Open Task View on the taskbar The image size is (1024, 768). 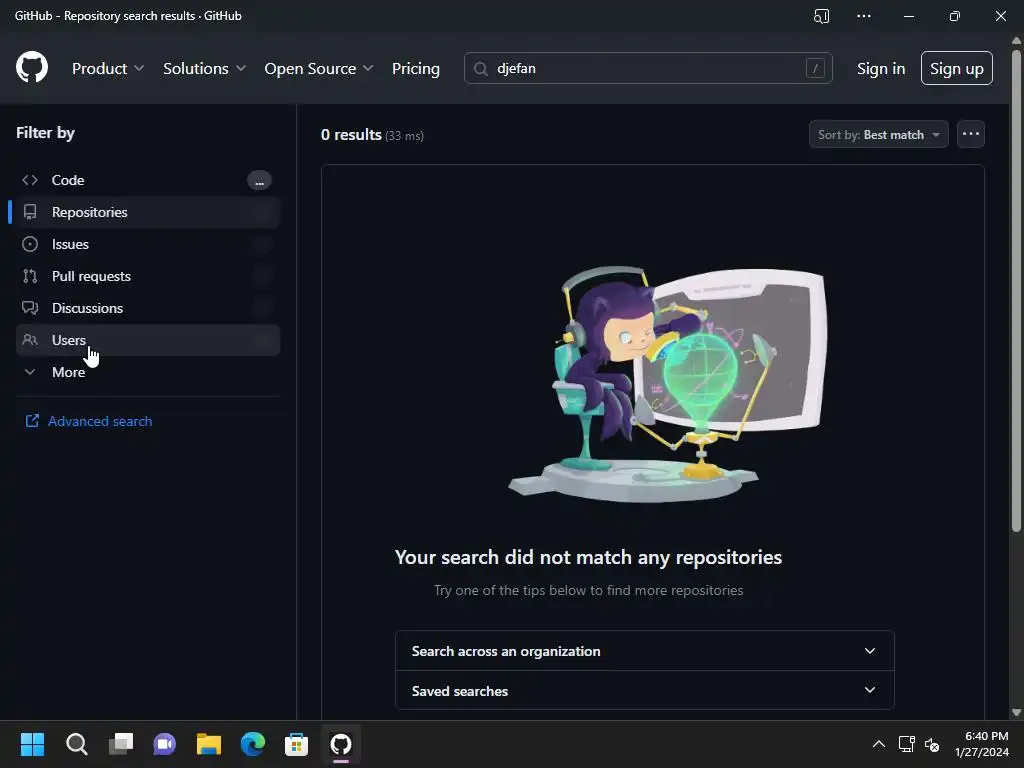coord(121,744)
